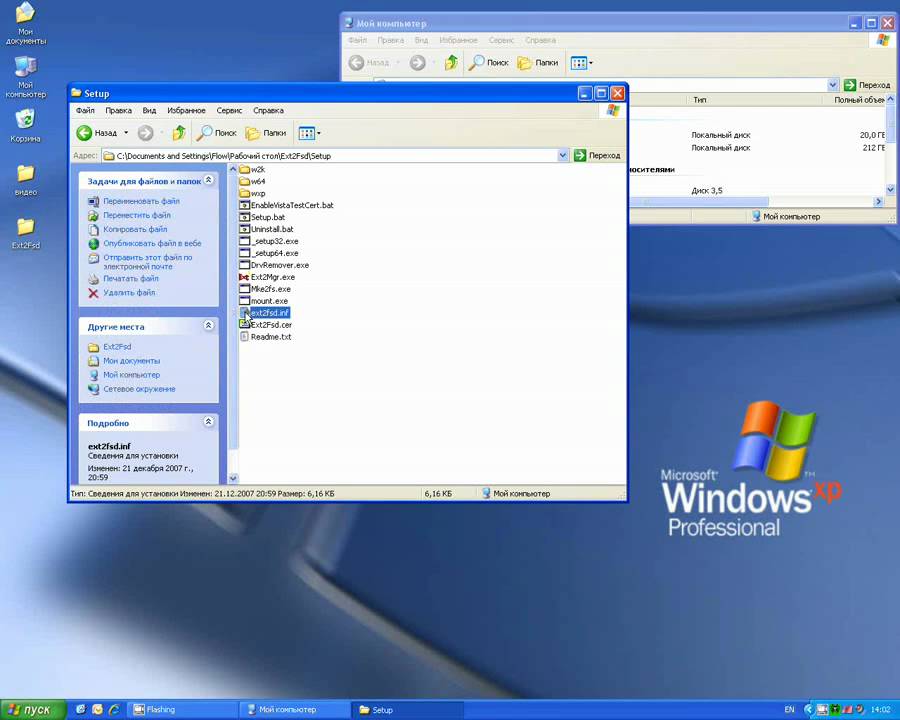Open the address bar dropdown in Setup window
Screen dimensions: 900x720
point(563,155)
